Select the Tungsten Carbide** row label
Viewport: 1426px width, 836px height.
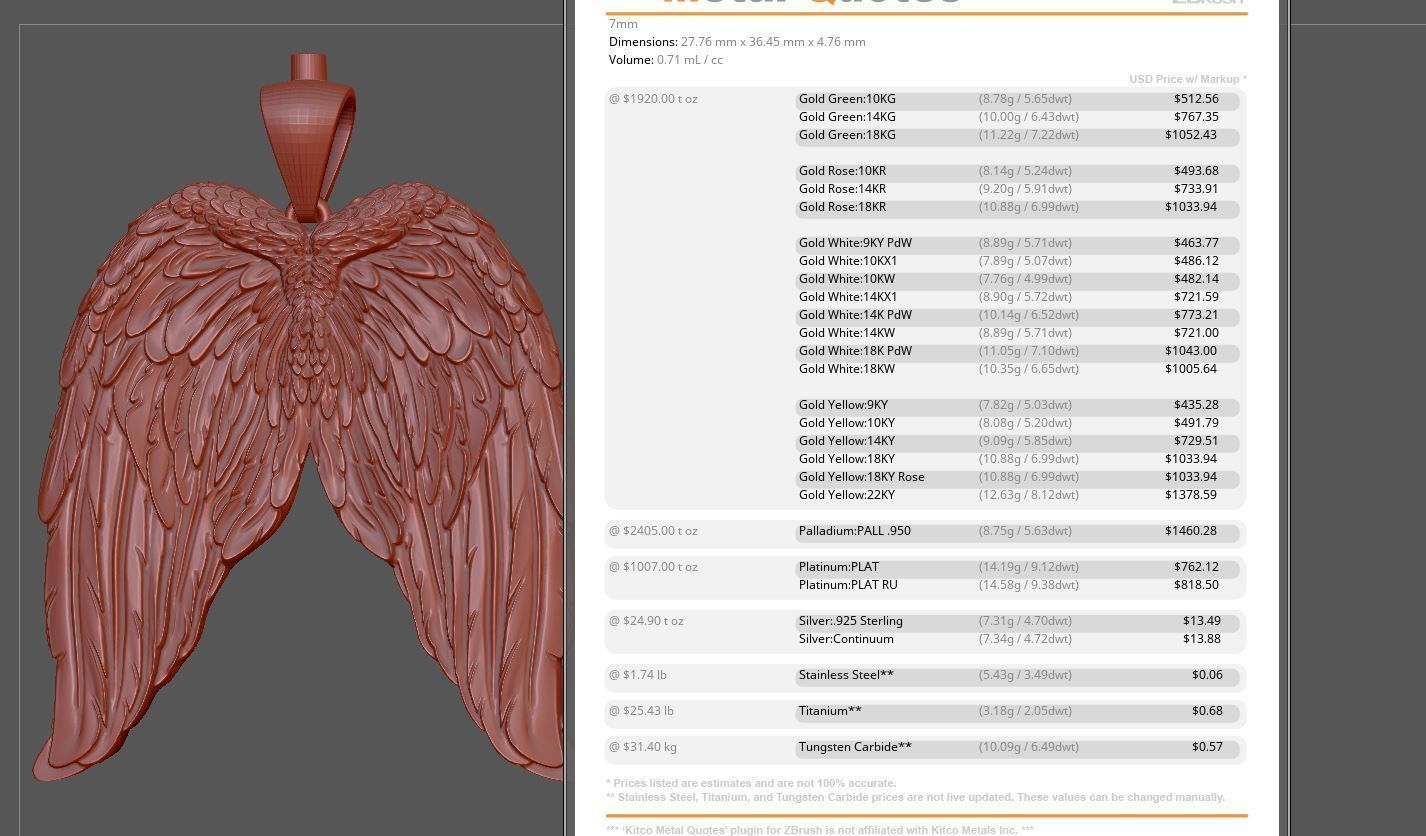click(855, 747)
